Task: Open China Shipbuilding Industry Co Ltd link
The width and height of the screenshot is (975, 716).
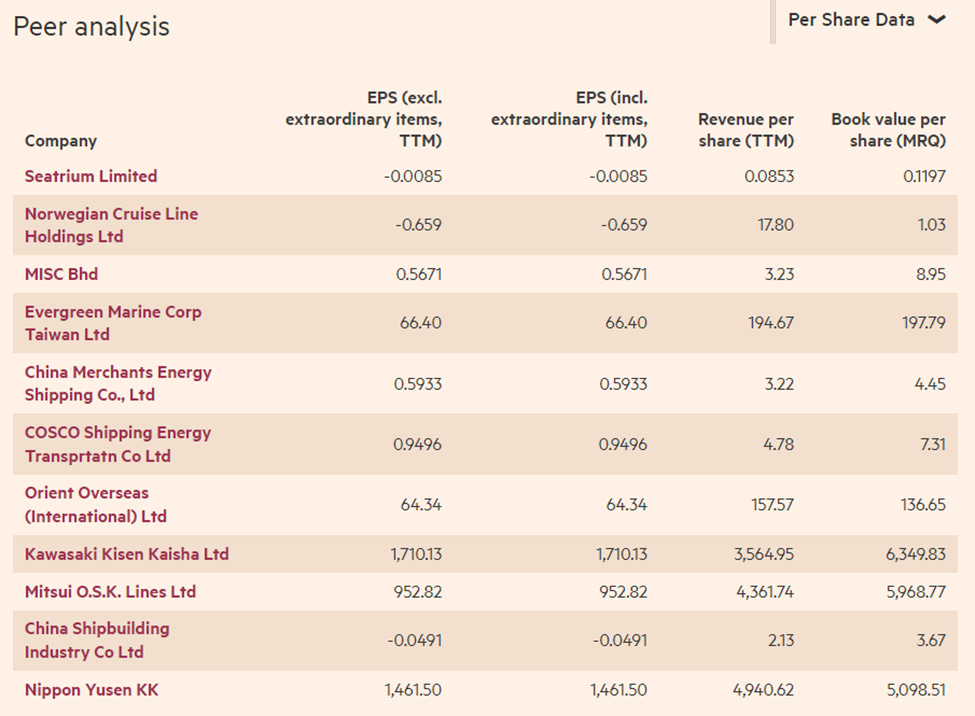Action: click(97, 640)
